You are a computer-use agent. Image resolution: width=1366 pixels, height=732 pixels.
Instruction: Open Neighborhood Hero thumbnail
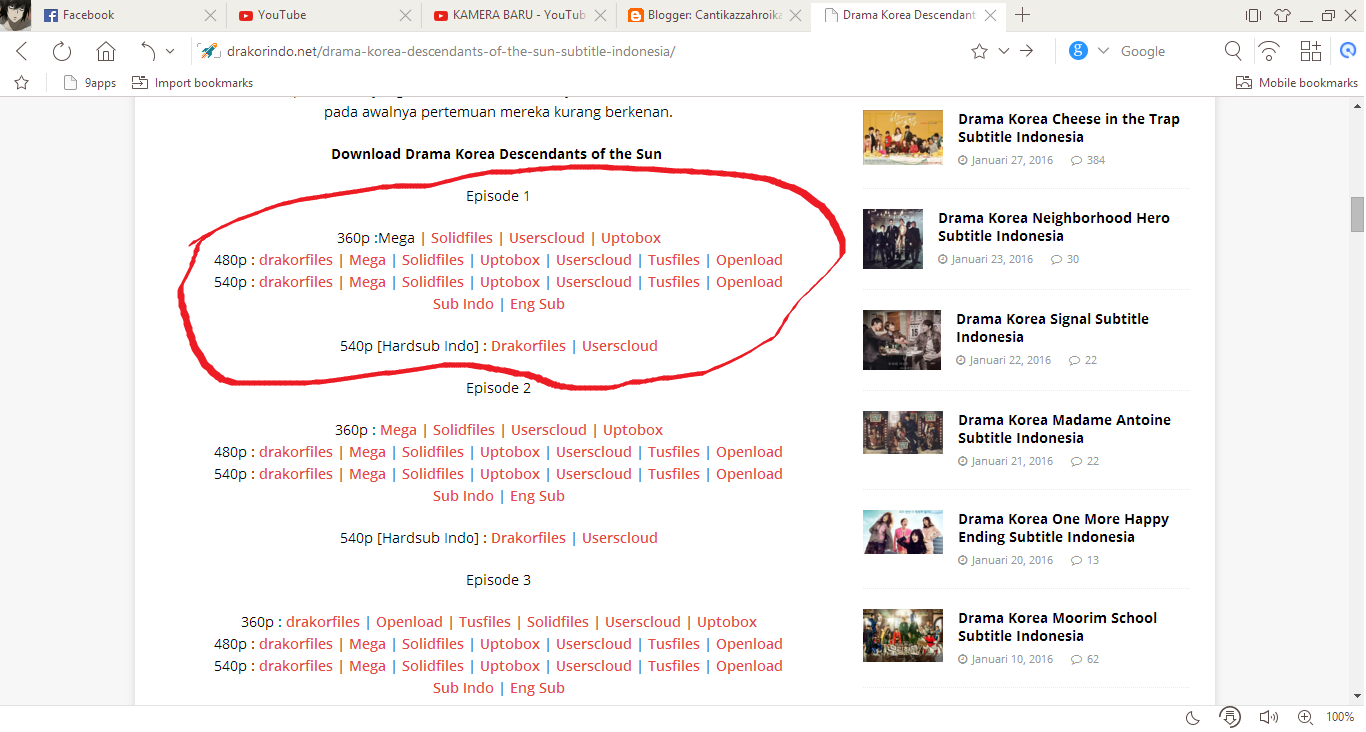point(893,239)
